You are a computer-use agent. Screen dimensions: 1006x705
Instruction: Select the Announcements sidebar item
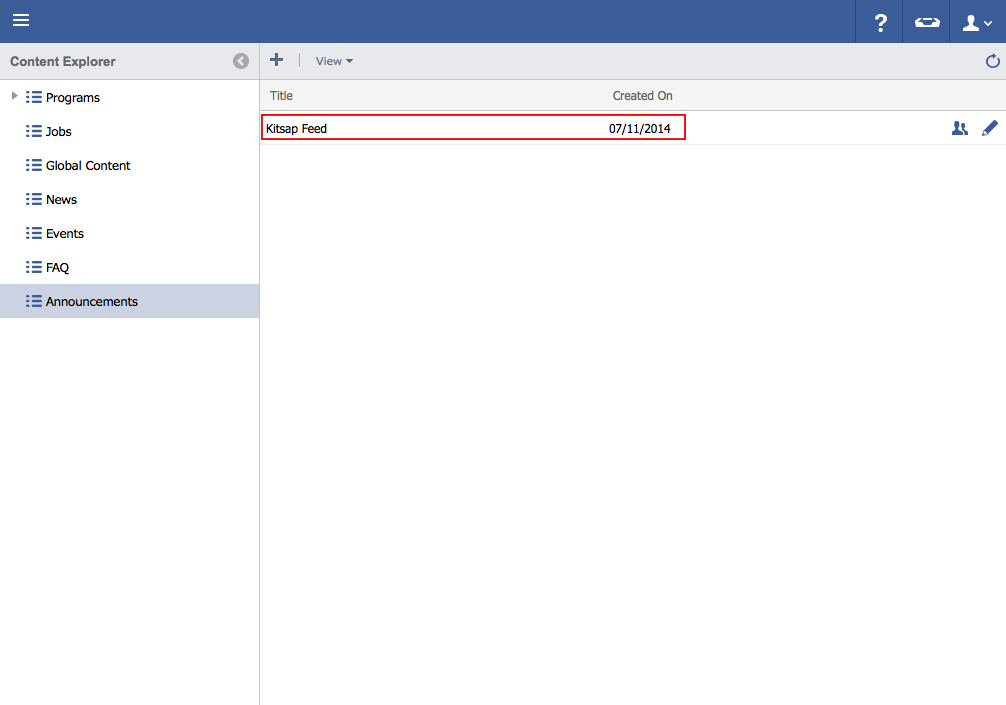tap(91, 301)
